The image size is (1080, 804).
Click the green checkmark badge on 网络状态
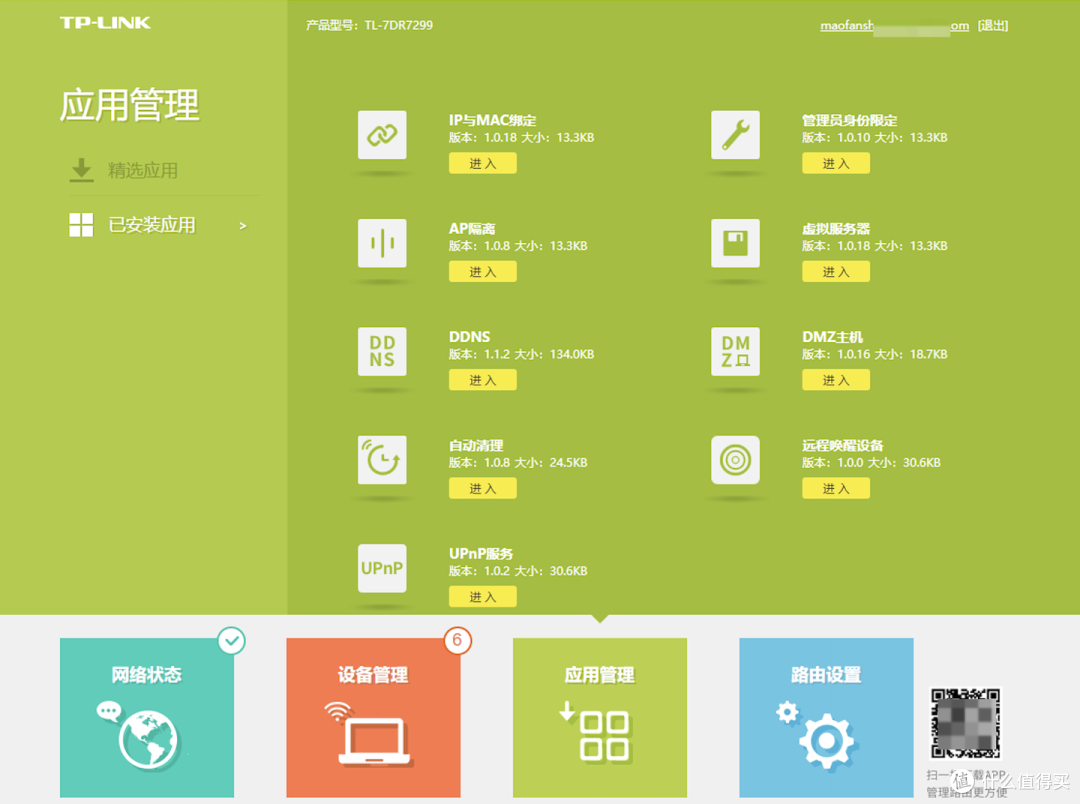pyautogui.click(x=232, y=641)
